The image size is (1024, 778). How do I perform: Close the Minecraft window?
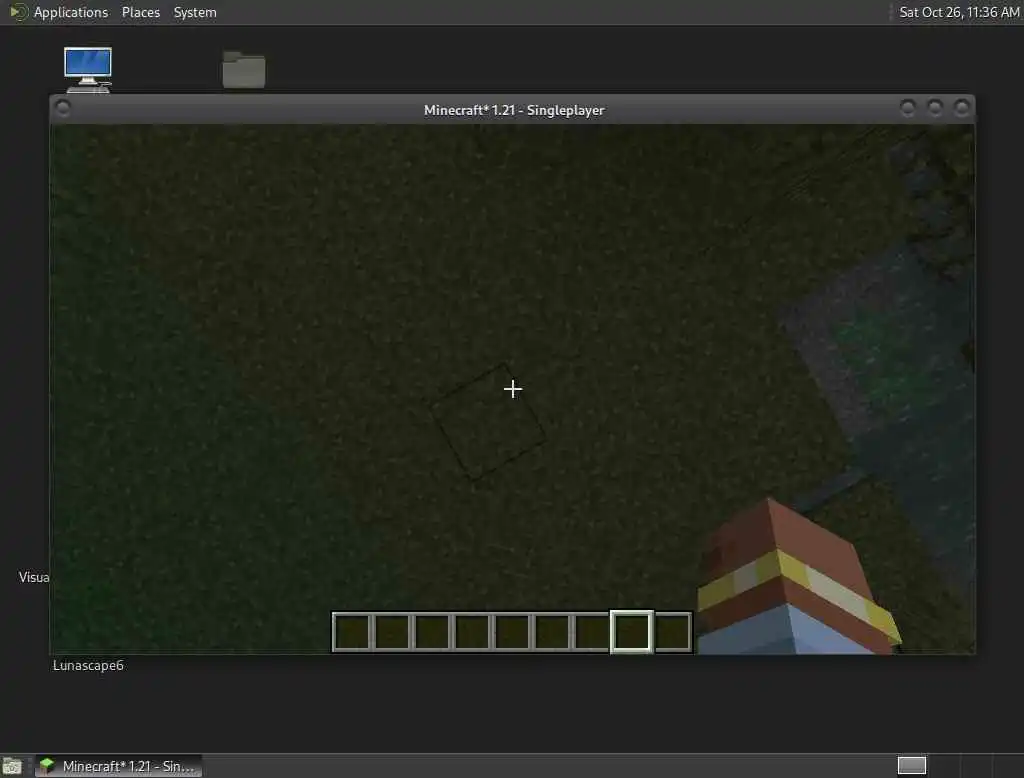(x=961, y=108)
